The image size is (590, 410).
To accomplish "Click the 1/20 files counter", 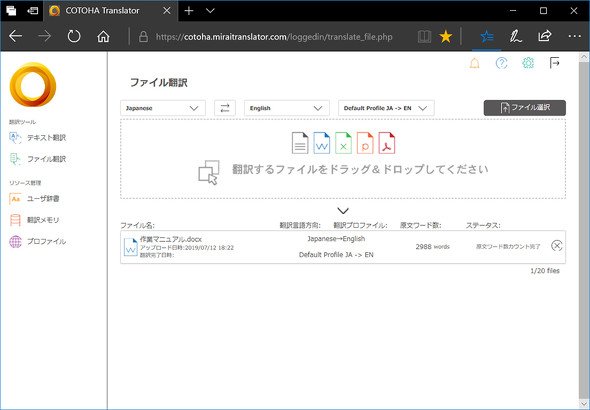I will pyautogui.click(x=544, y=271).
